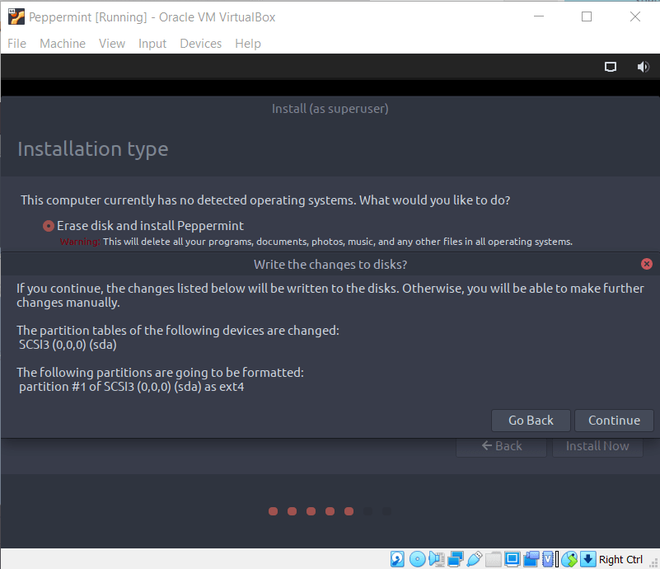Open the Machine menu

(x=62, y=43)
